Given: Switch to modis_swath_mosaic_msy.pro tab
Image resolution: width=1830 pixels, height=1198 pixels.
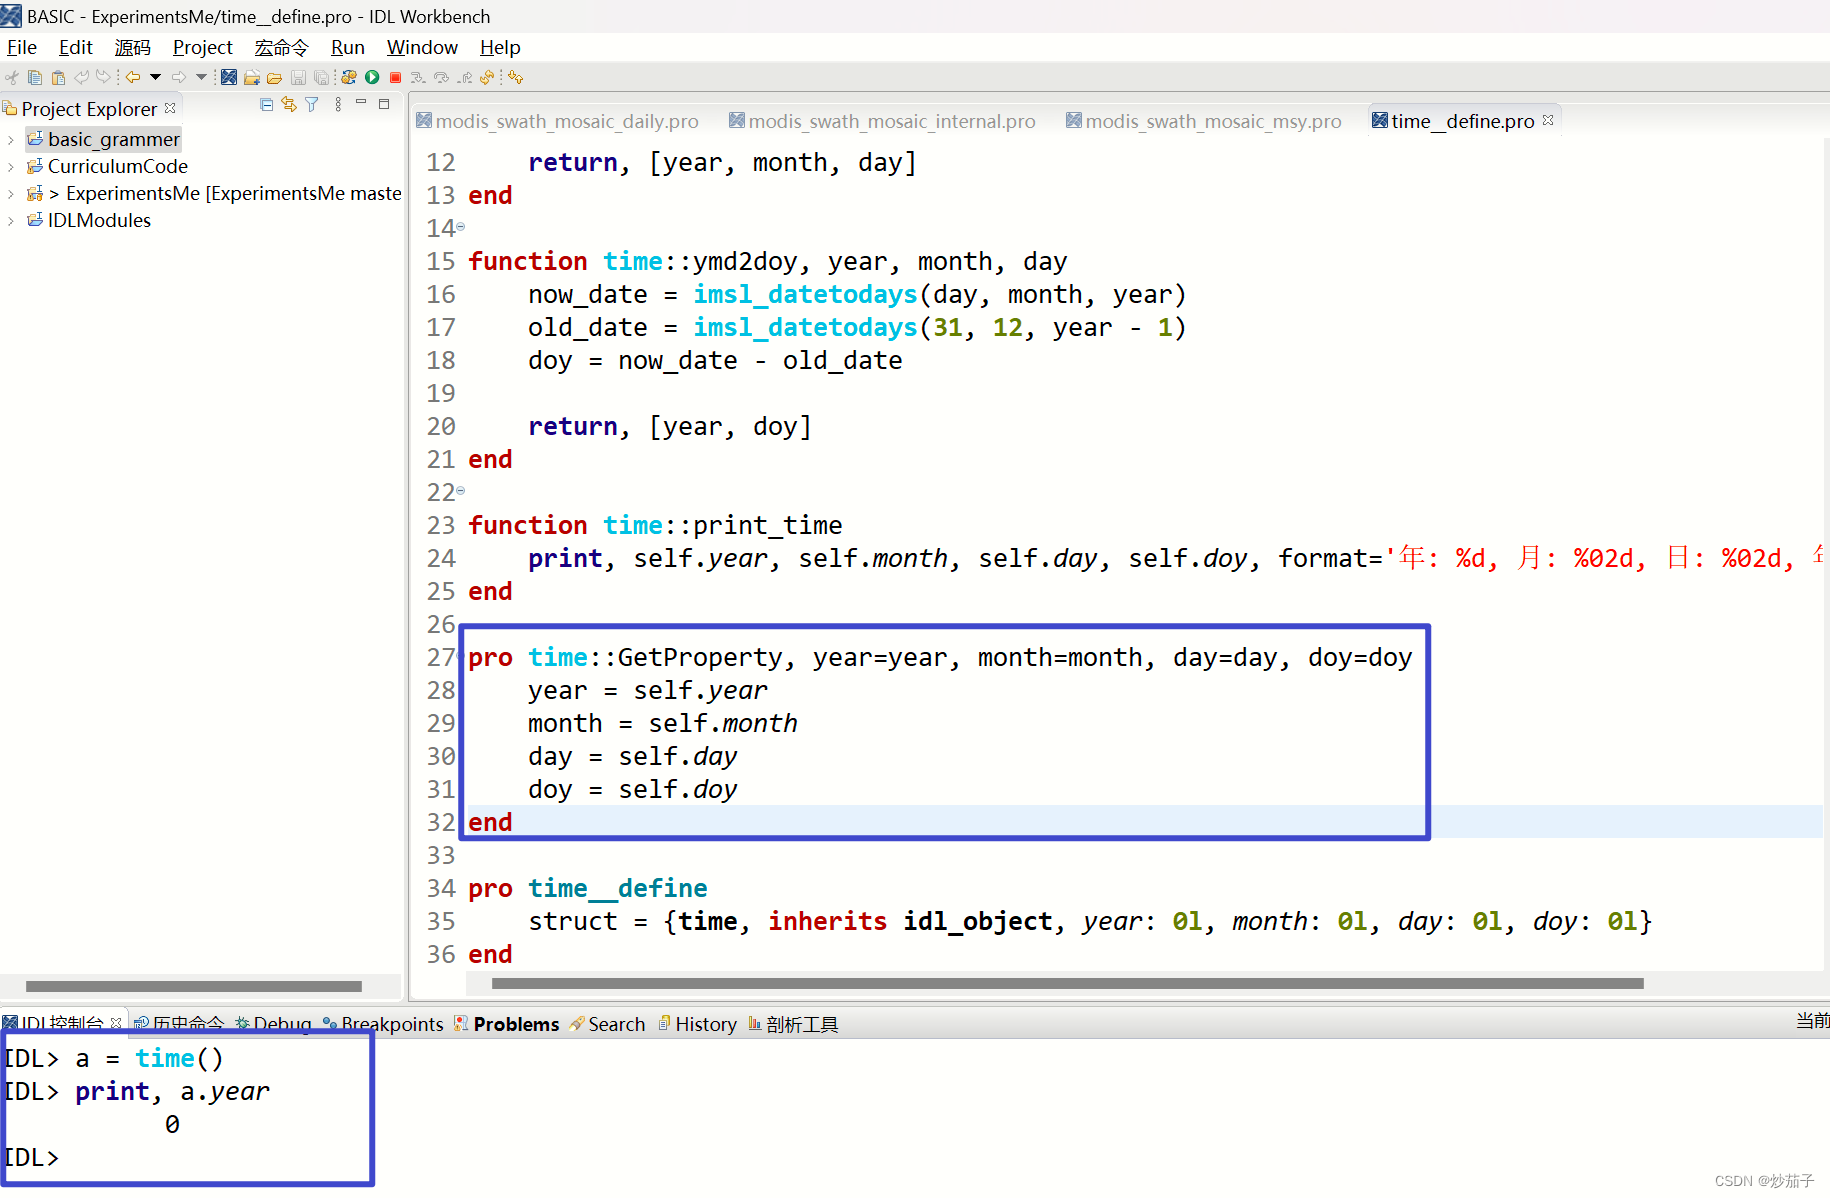Looking at the screenshot, I should [x=1204, y=121].
